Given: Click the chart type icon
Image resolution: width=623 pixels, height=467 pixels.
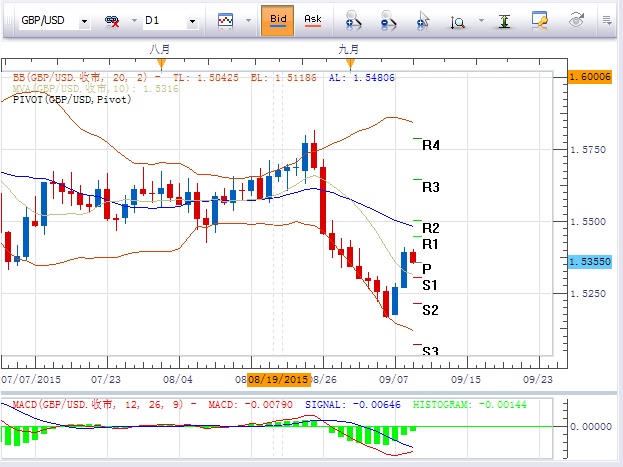Looking at the screenshot, I should point(225,21).
